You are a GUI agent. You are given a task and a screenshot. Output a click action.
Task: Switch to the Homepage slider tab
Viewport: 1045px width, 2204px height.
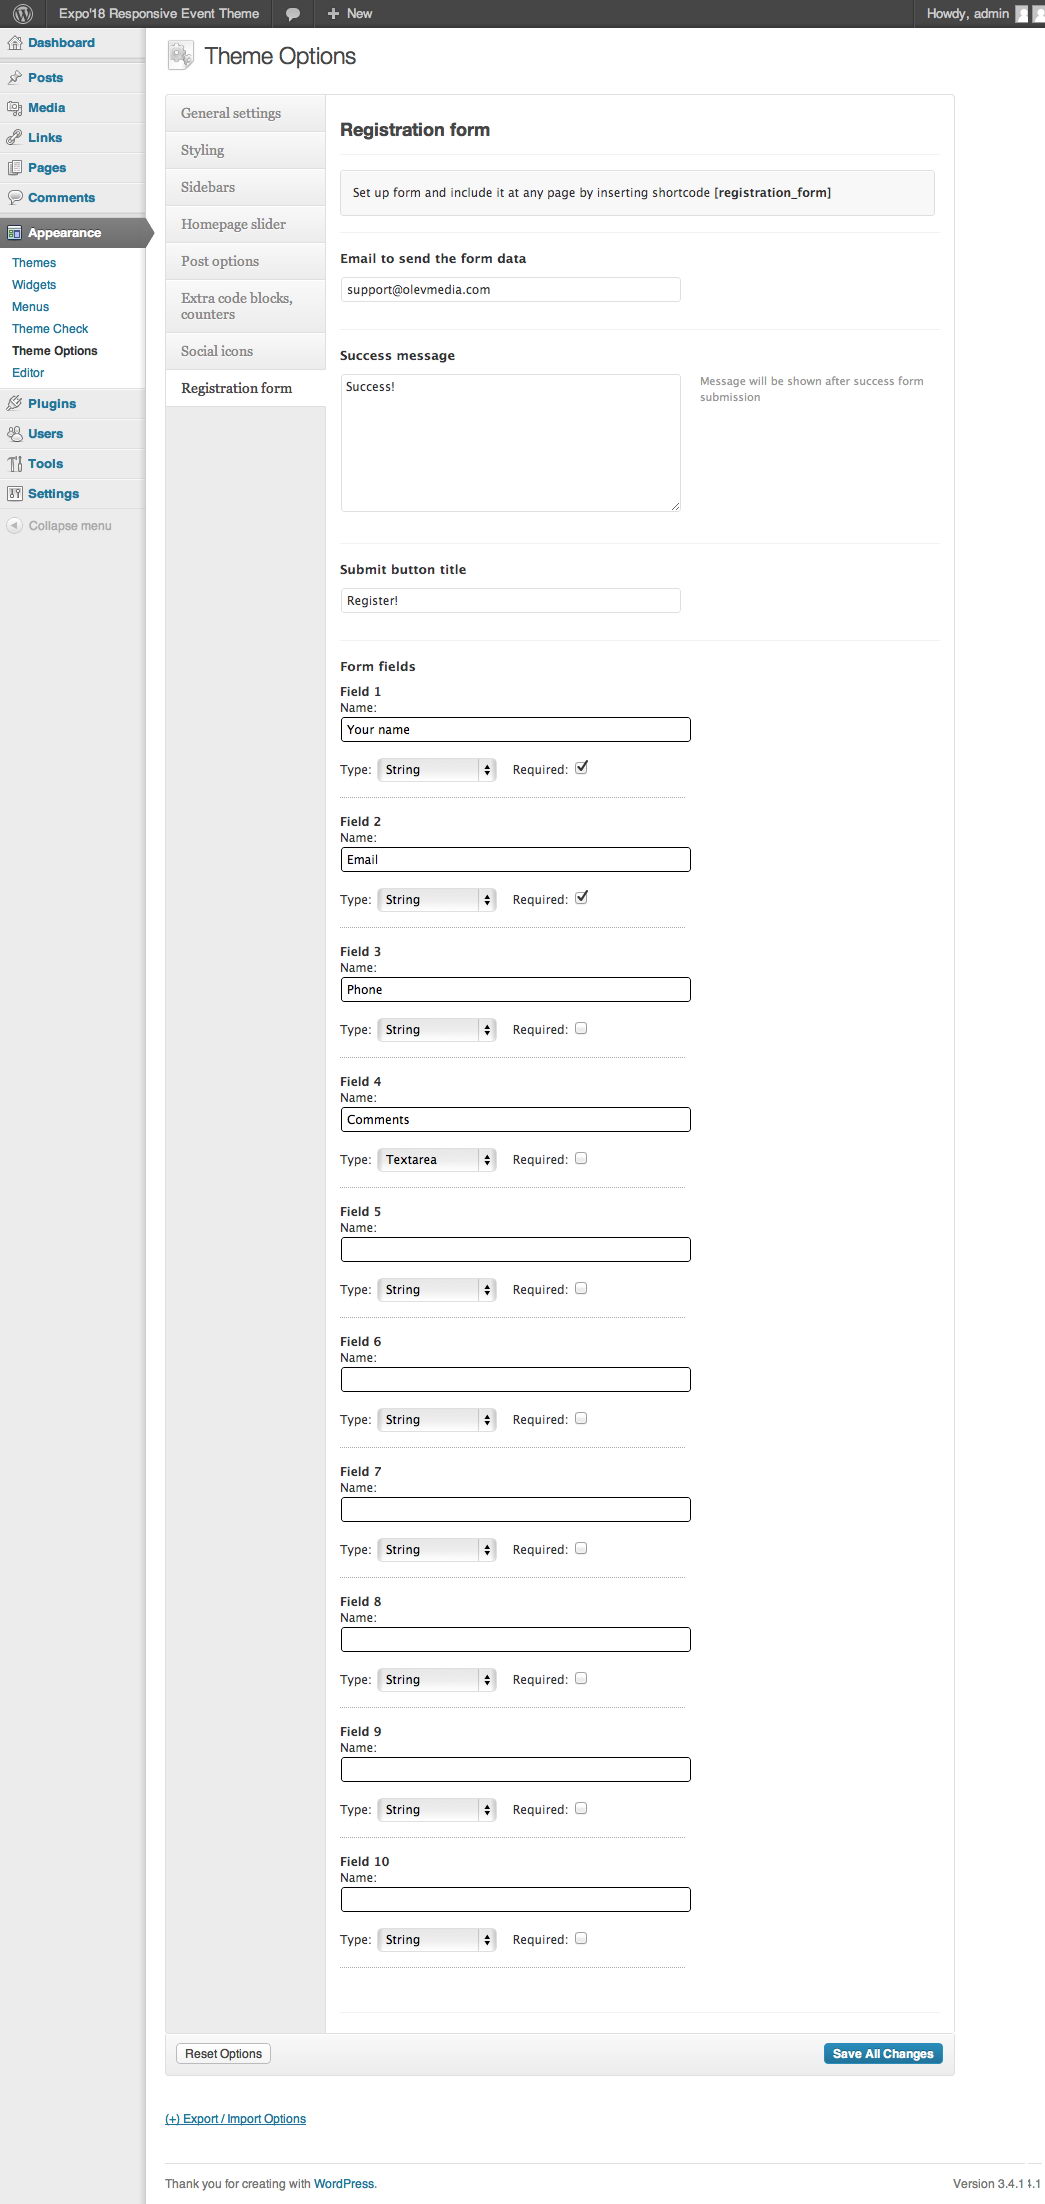pos(234,224)
